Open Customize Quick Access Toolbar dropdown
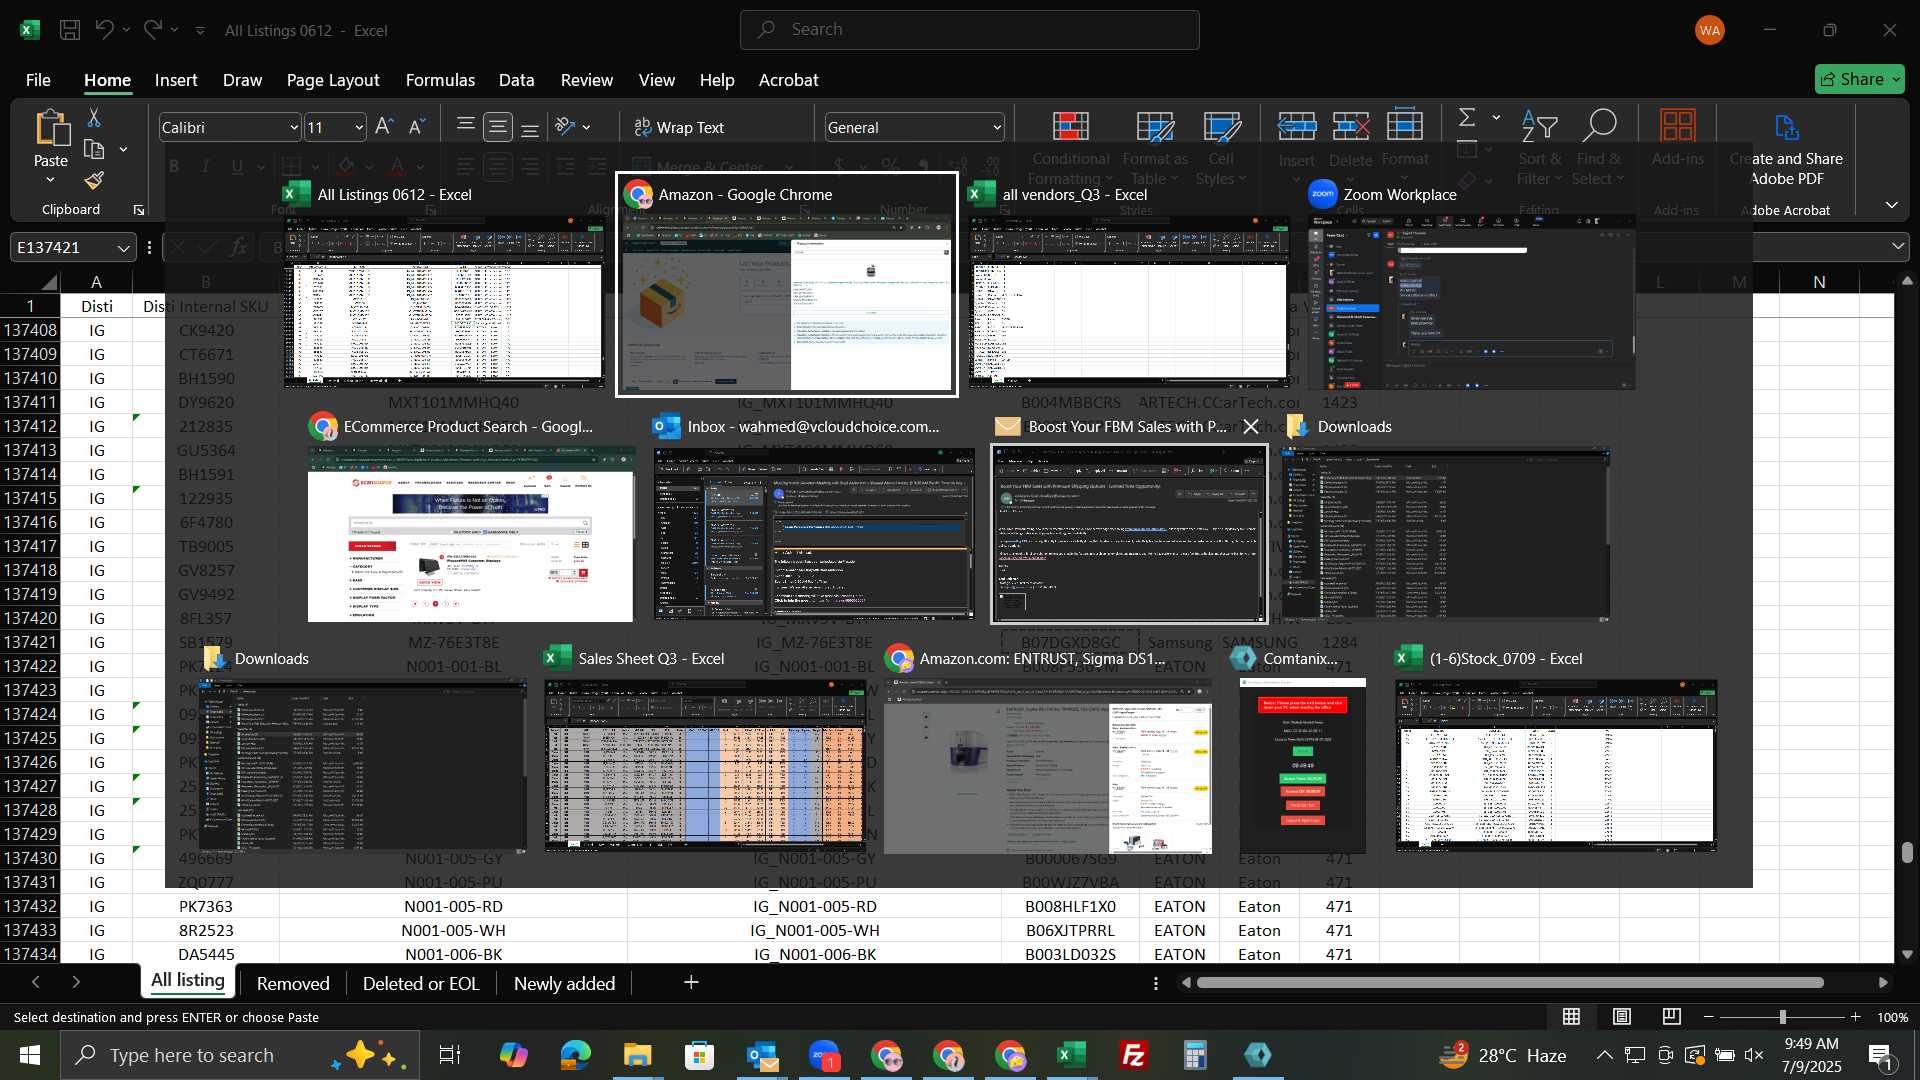The width and height of the screenshot is (1920, 1080). [200, 31]
